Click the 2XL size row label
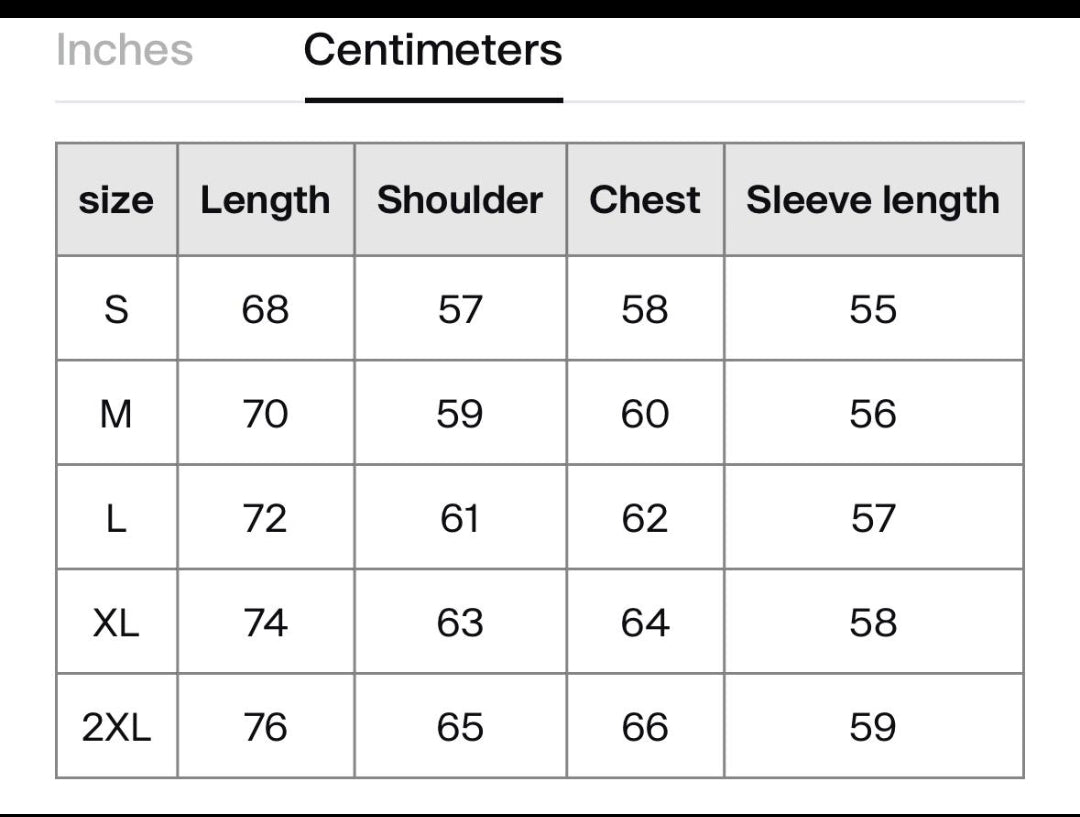 click(x=116, y=727)
